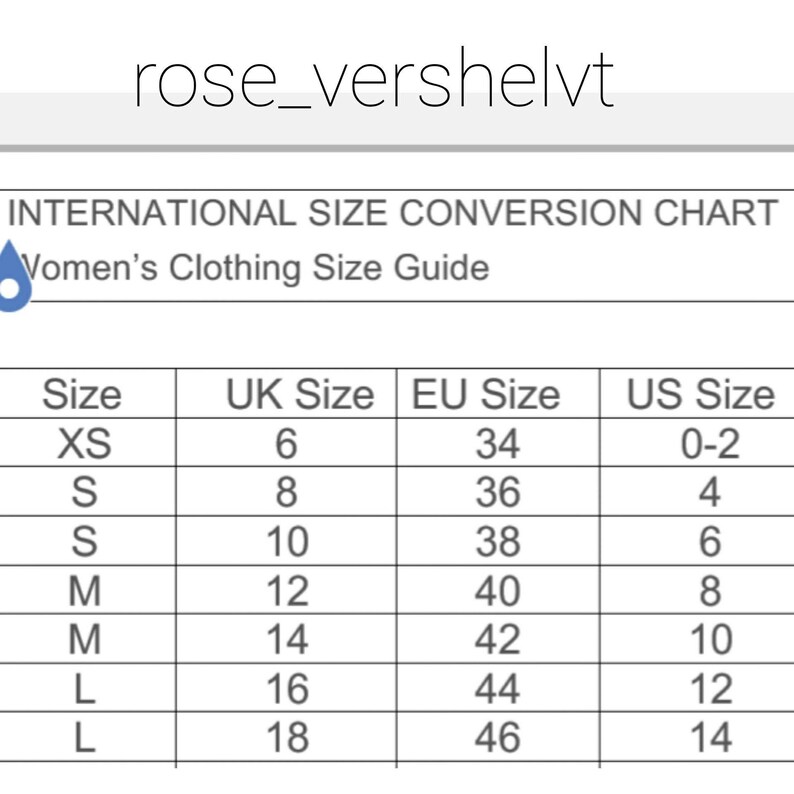This screenshot has height=794, width=794.
Task: Click the UK Size column header
Action: click(300, 394)
